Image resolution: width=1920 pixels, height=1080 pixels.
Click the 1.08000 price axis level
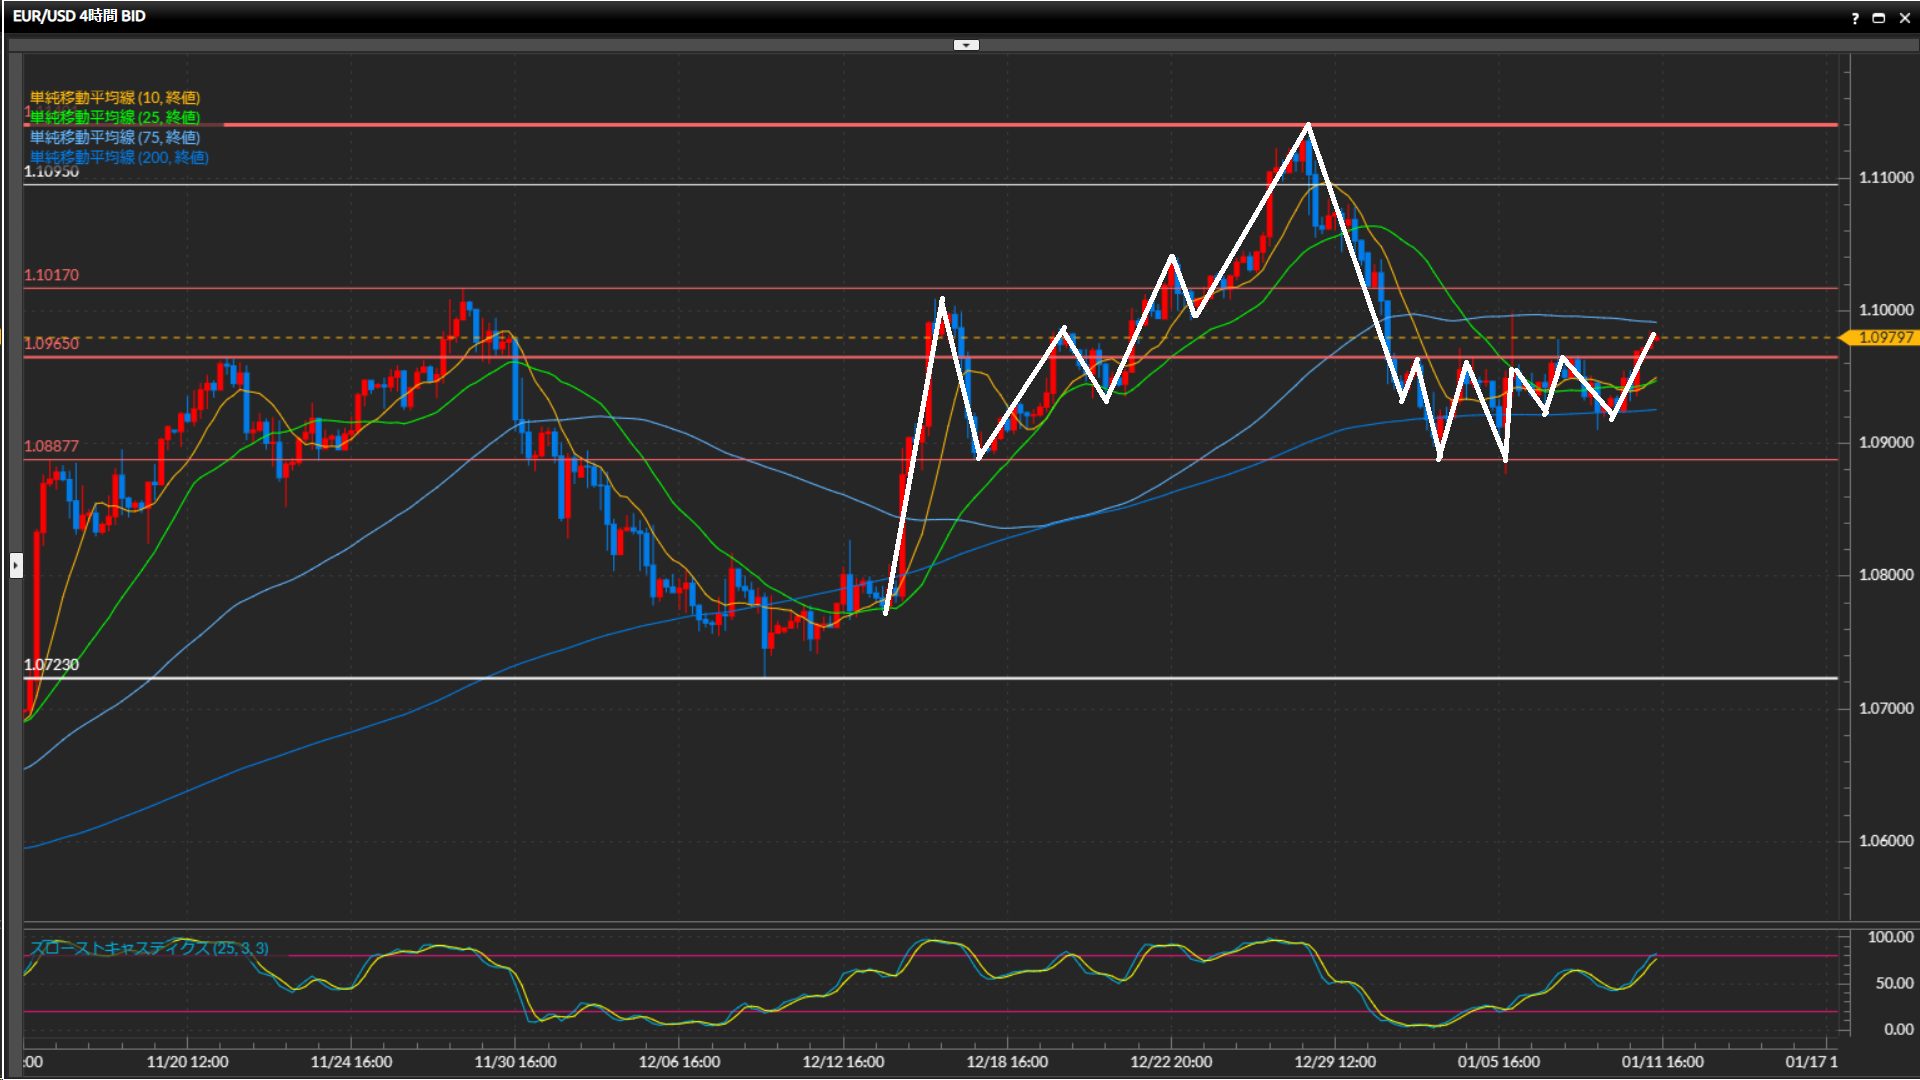1885,575
